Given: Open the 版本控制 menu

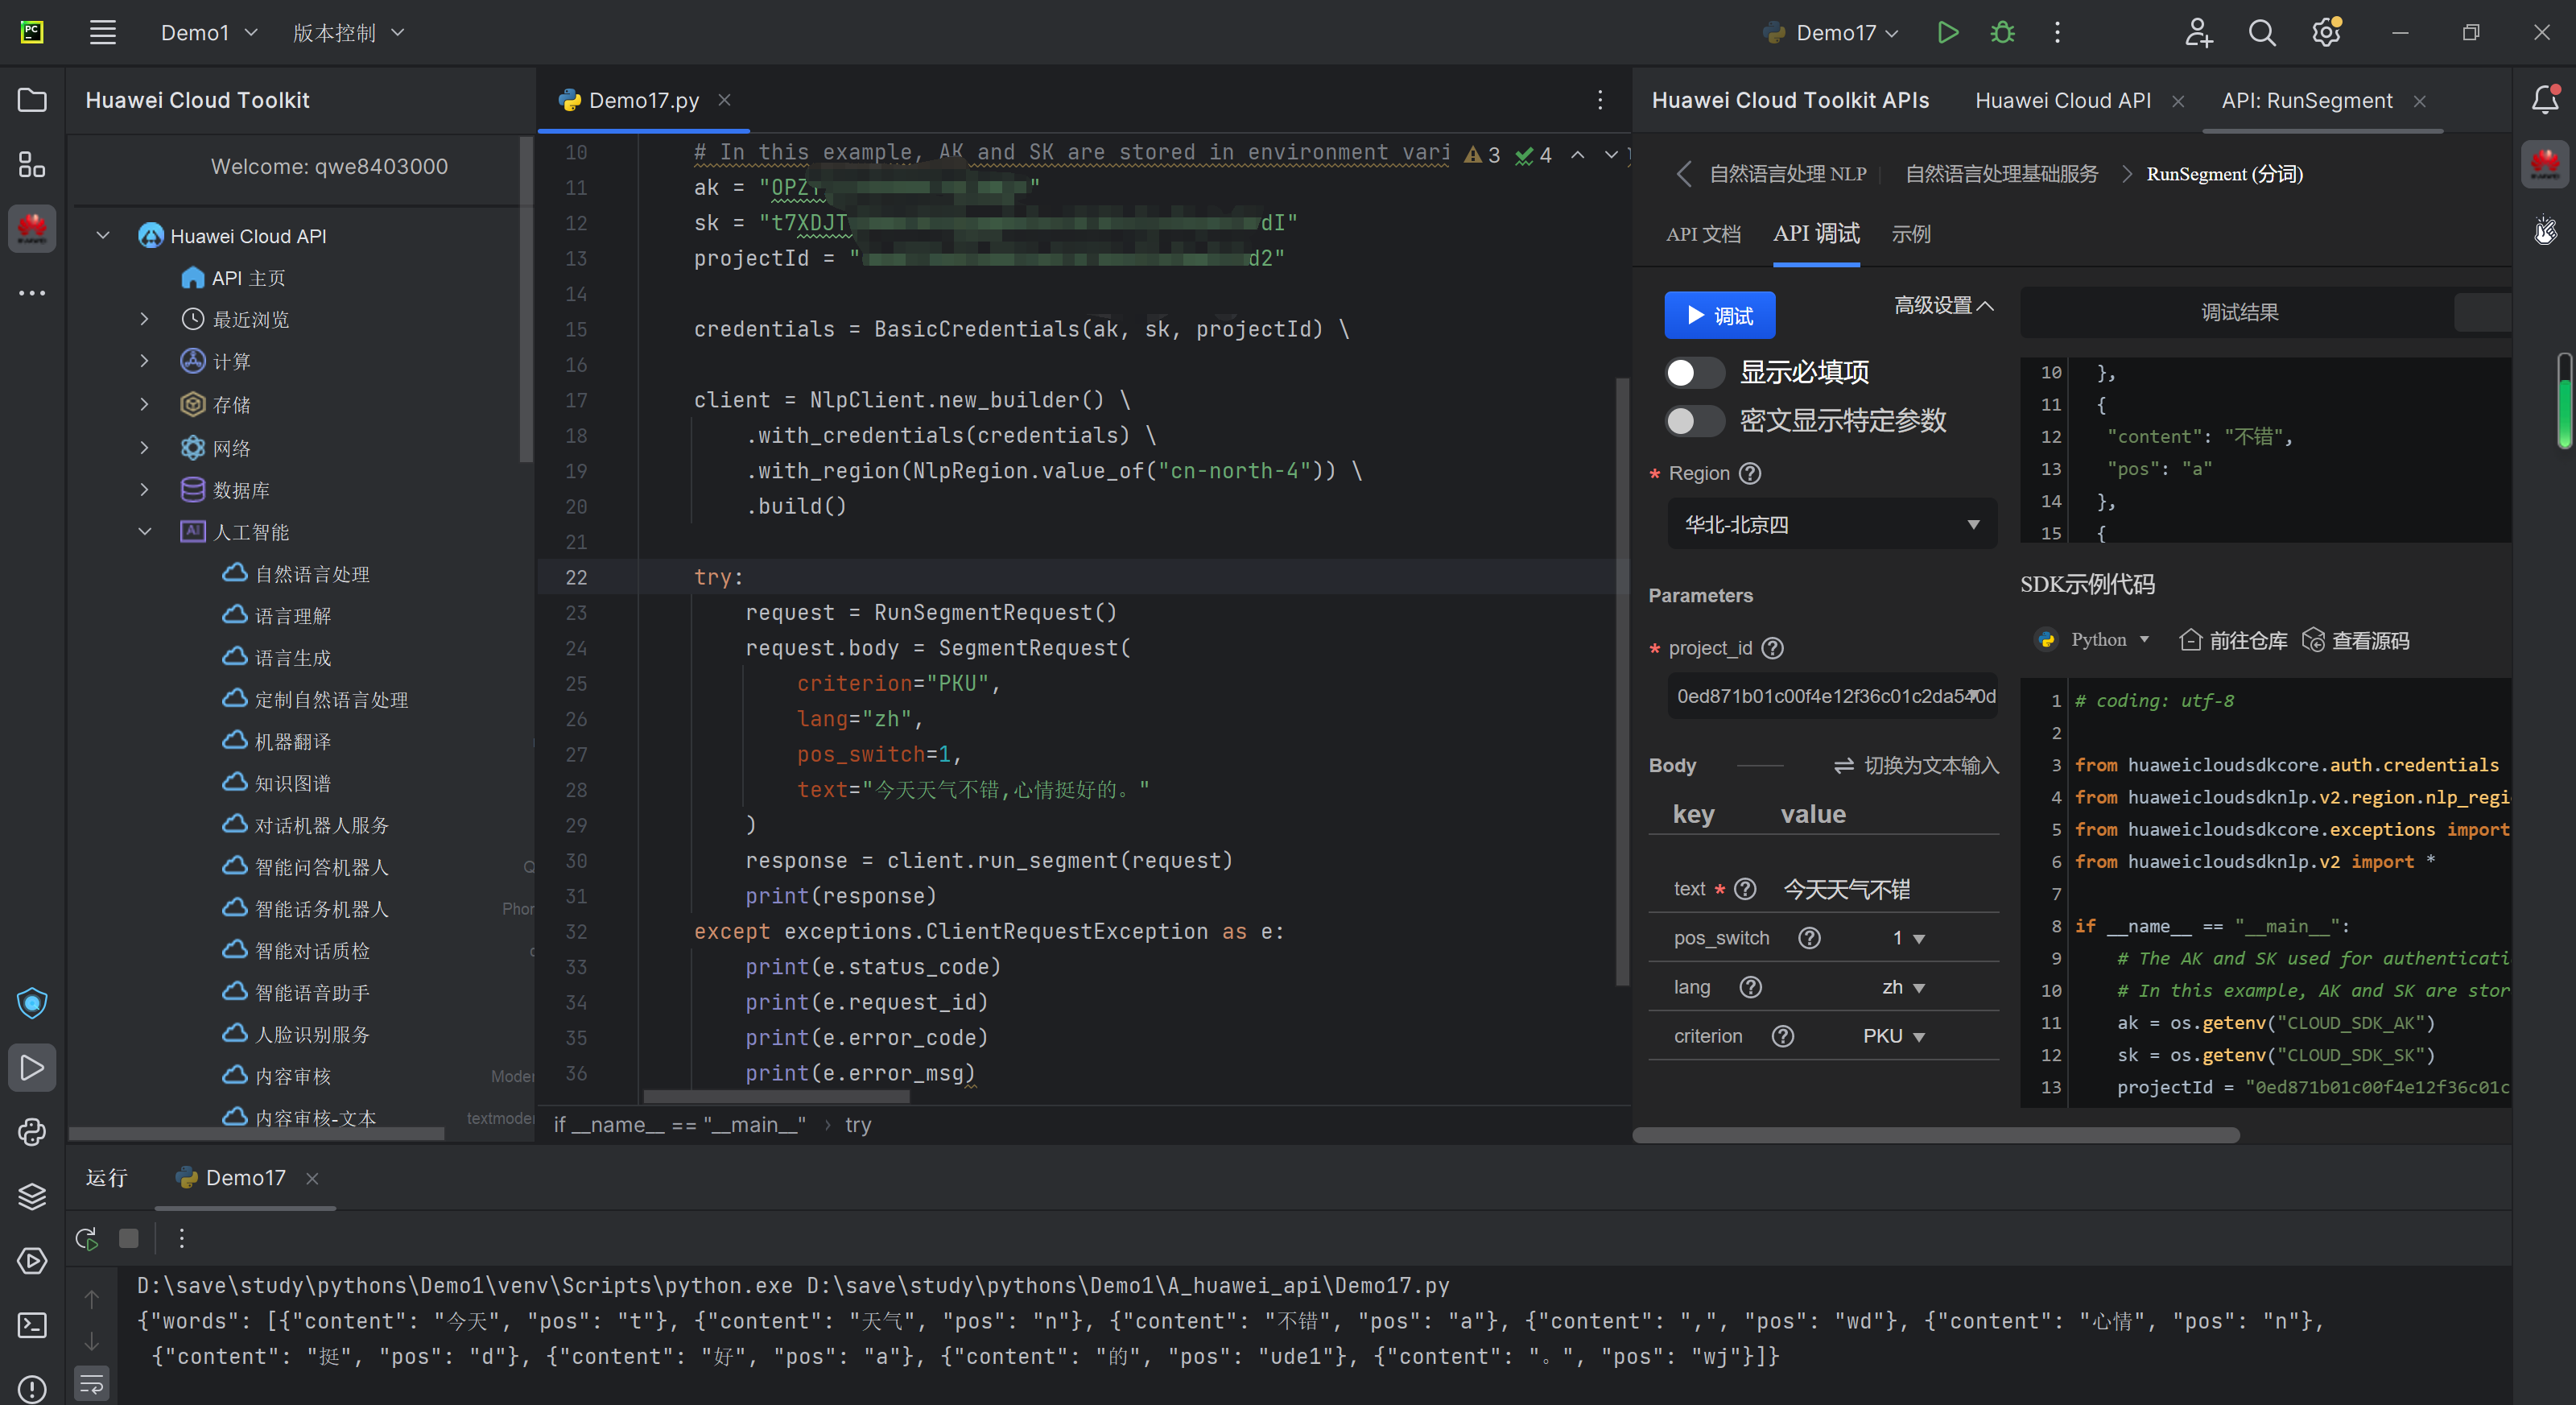Looking at the screenshot, I should [347, 33].
